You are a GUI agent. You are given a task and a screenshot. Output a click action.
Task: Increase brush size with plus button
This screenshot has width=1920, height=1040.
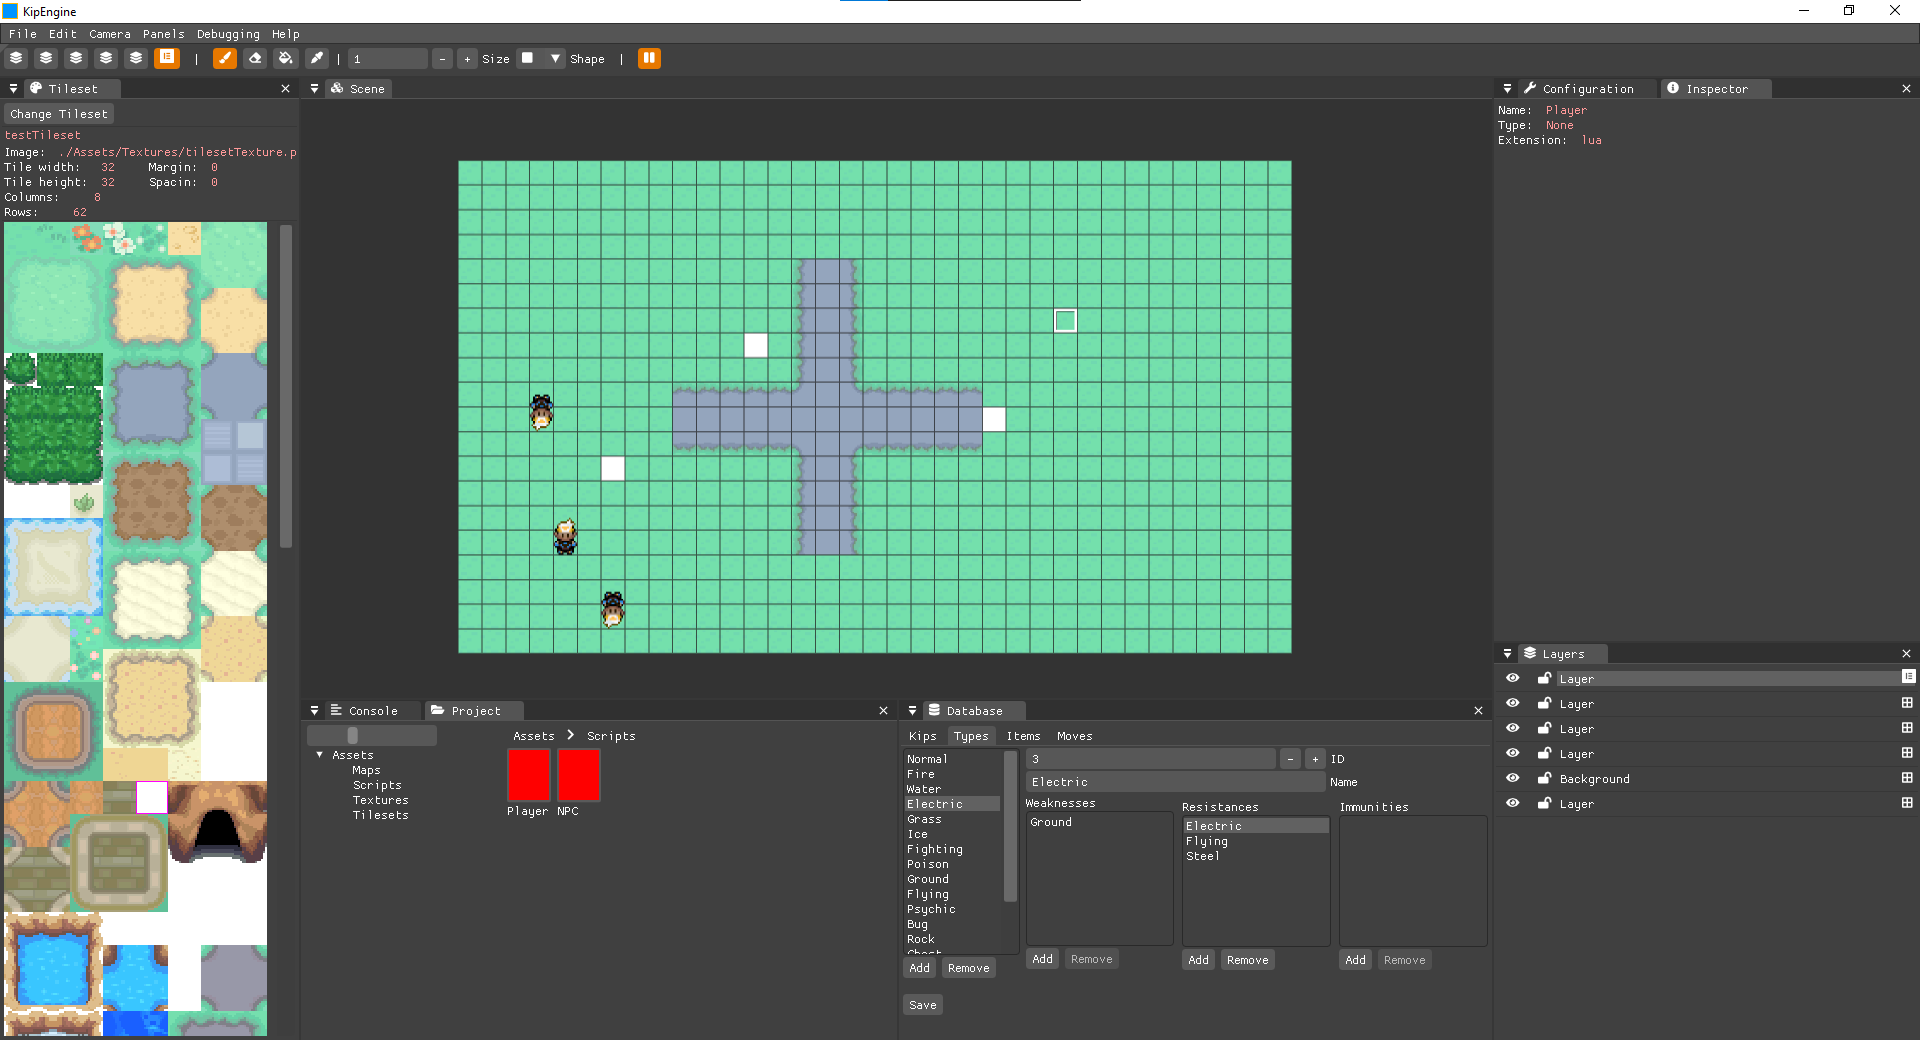pos(467,59)
